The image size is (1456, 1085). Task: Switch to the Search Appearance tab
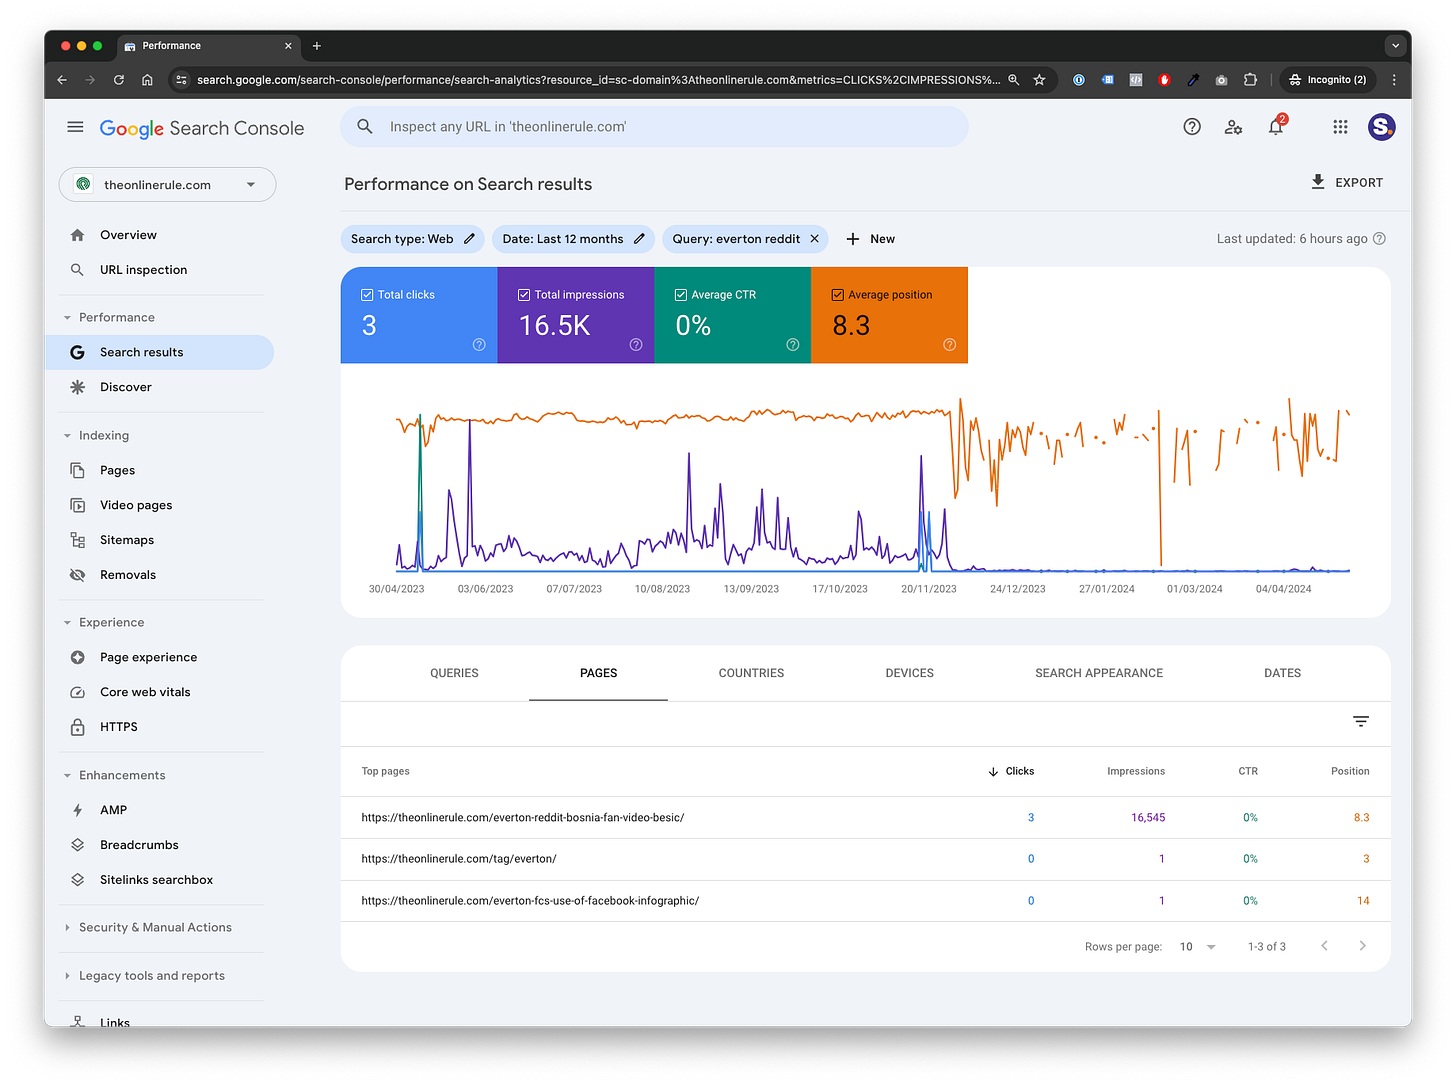pos(1099,673)
